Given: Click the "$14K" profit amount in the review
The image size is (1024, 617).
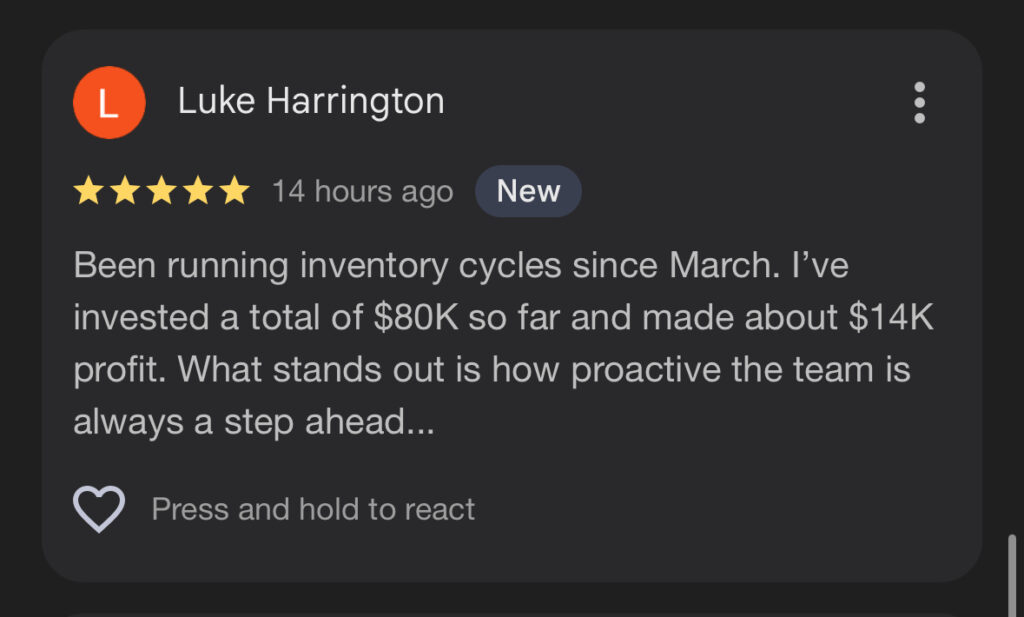Looking at the screenshot, I should 894,318.
